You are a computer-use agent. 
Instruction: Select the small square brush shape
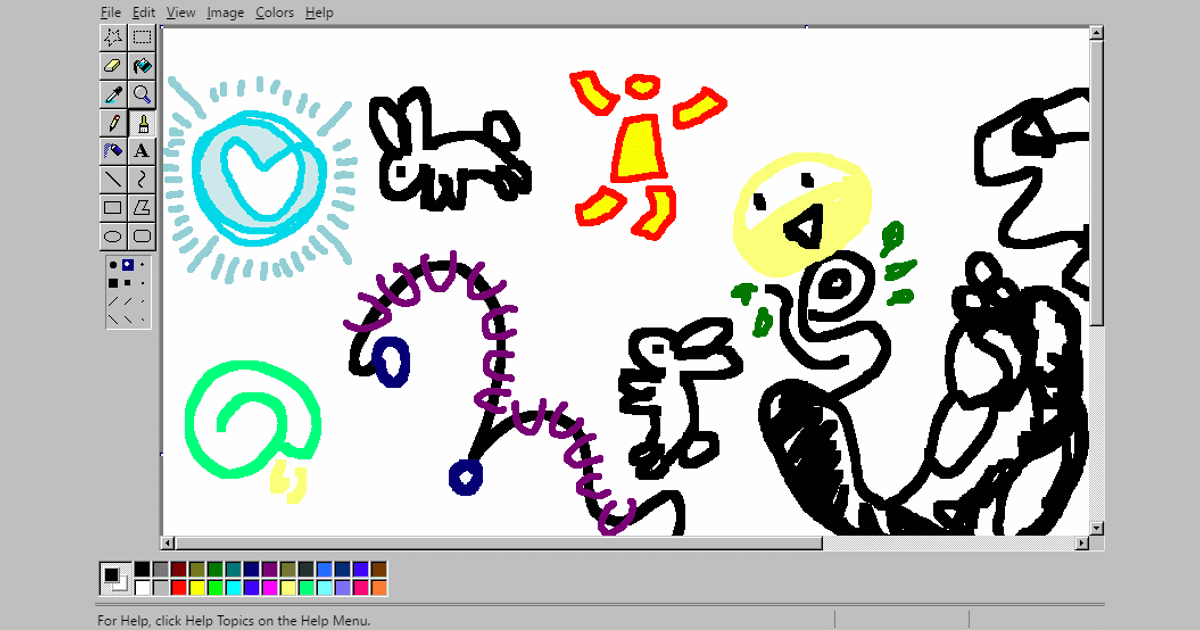[142, 283]
